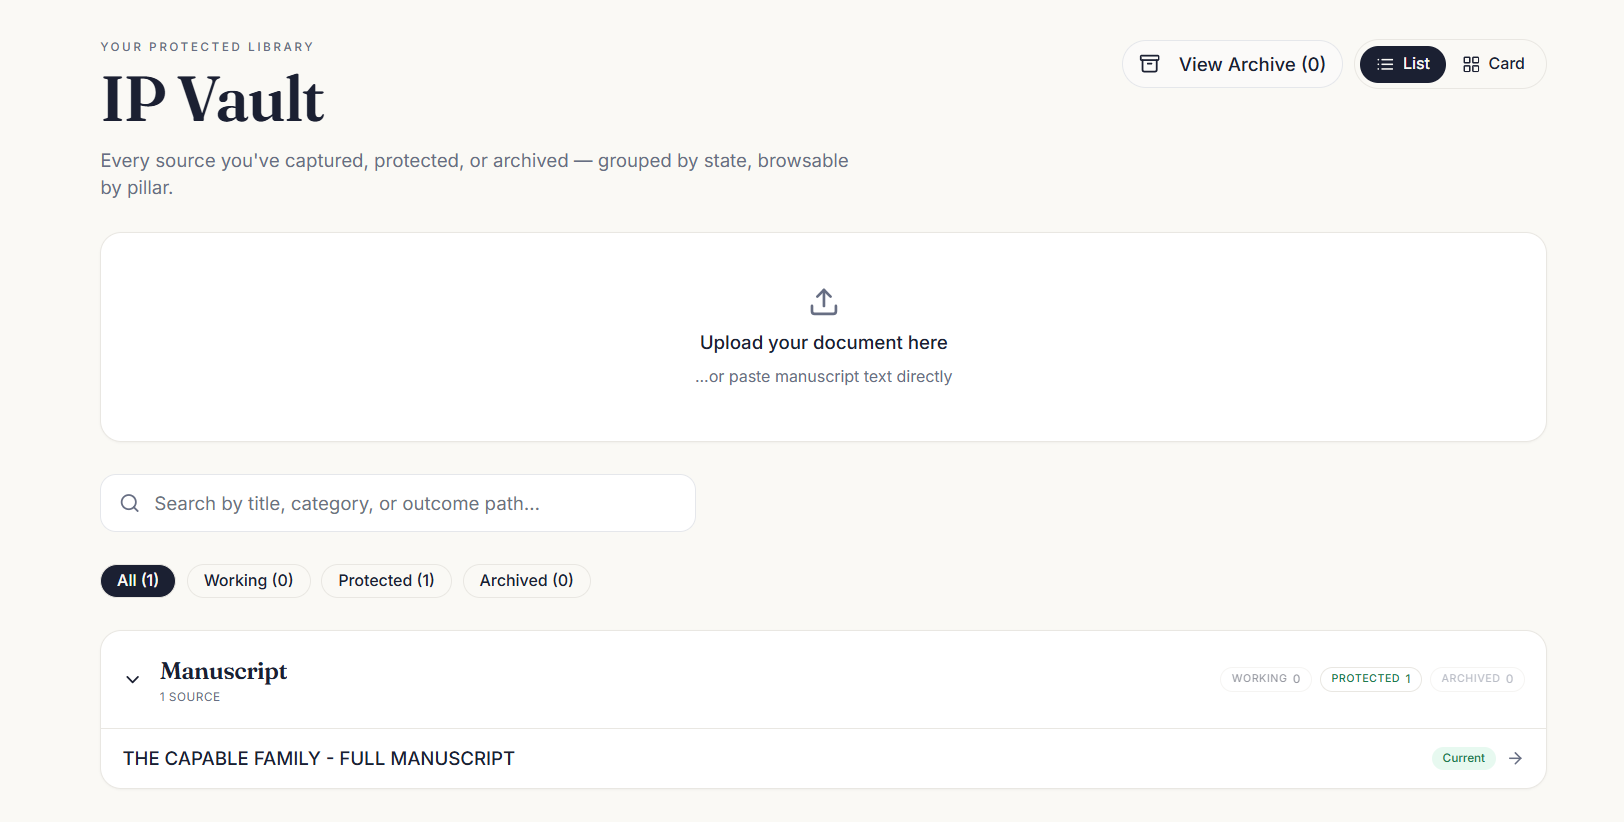Image resolution: width=1624 pixels, height=822 pixels.
Task: Open THE CAPABLE FAMILY - FULL MANUSCRIPT
Action: click(318, 759)
